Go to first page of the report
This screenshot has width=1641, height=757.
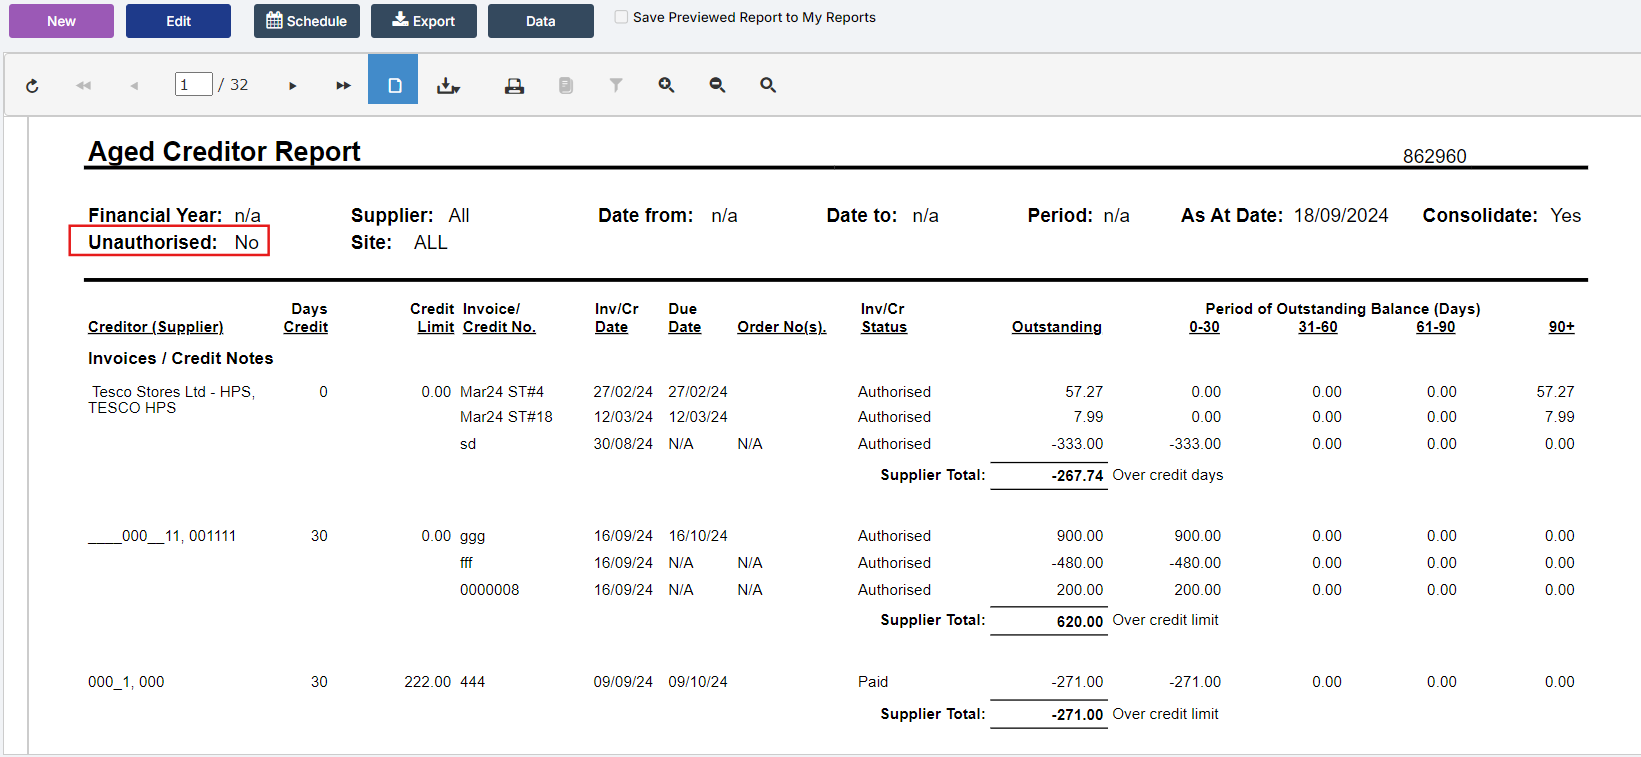point(83,86)
